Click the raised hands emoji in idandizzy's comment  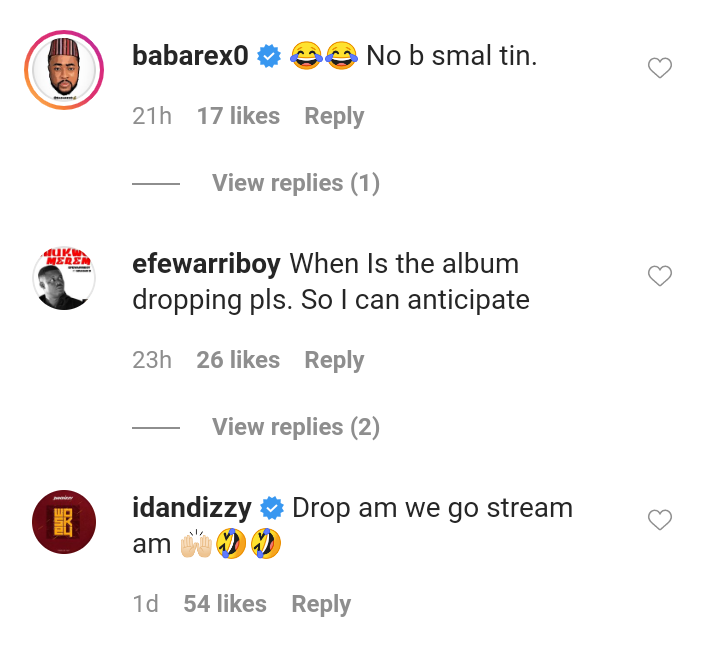click(x=197, y=544)
